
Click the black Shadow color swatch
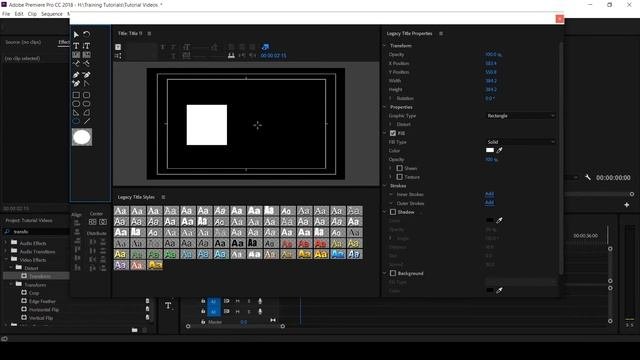click(490, 220)
